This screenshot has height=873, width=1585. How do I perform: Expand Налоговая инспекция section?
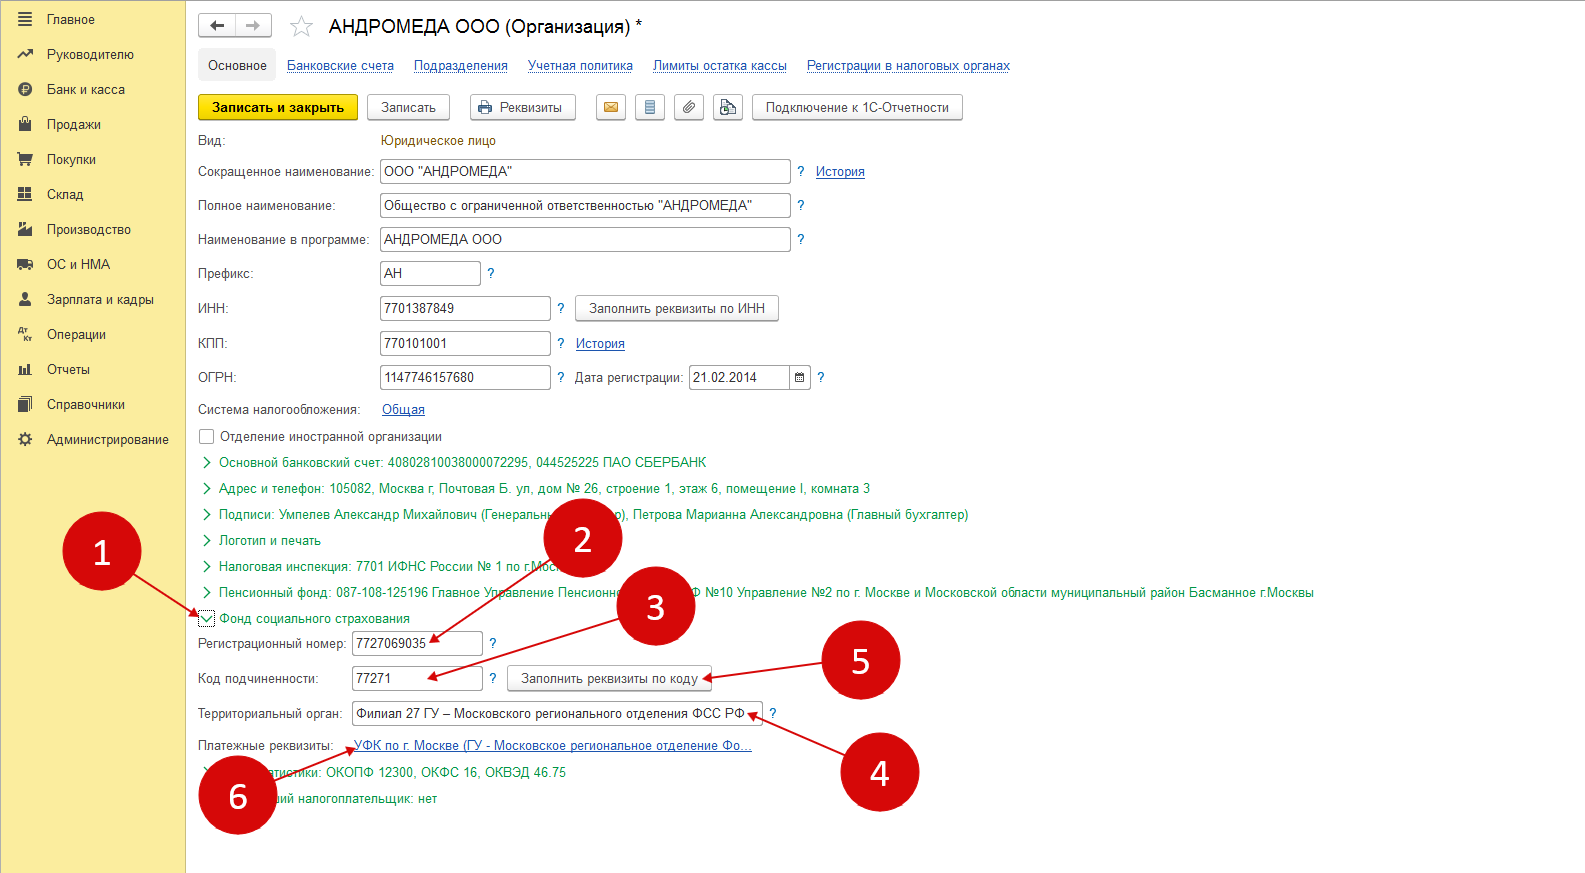pyautogui.click(x=207, y=567)
